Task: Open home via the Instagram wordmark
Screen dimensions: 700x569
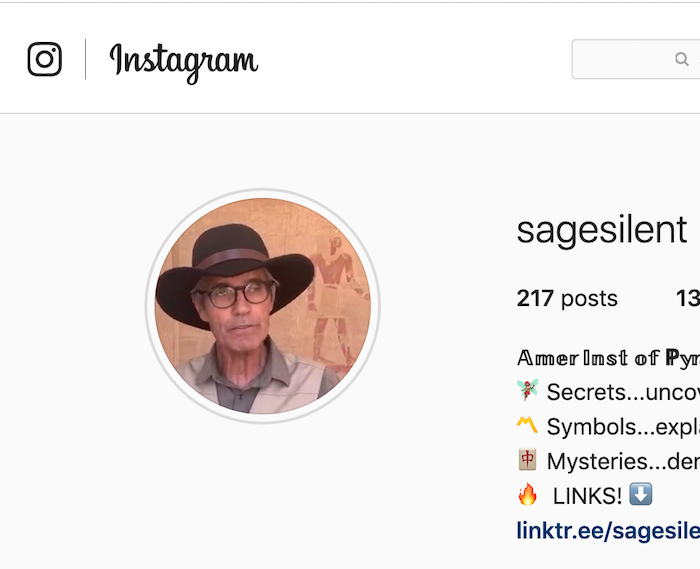Action: [183, 62]
